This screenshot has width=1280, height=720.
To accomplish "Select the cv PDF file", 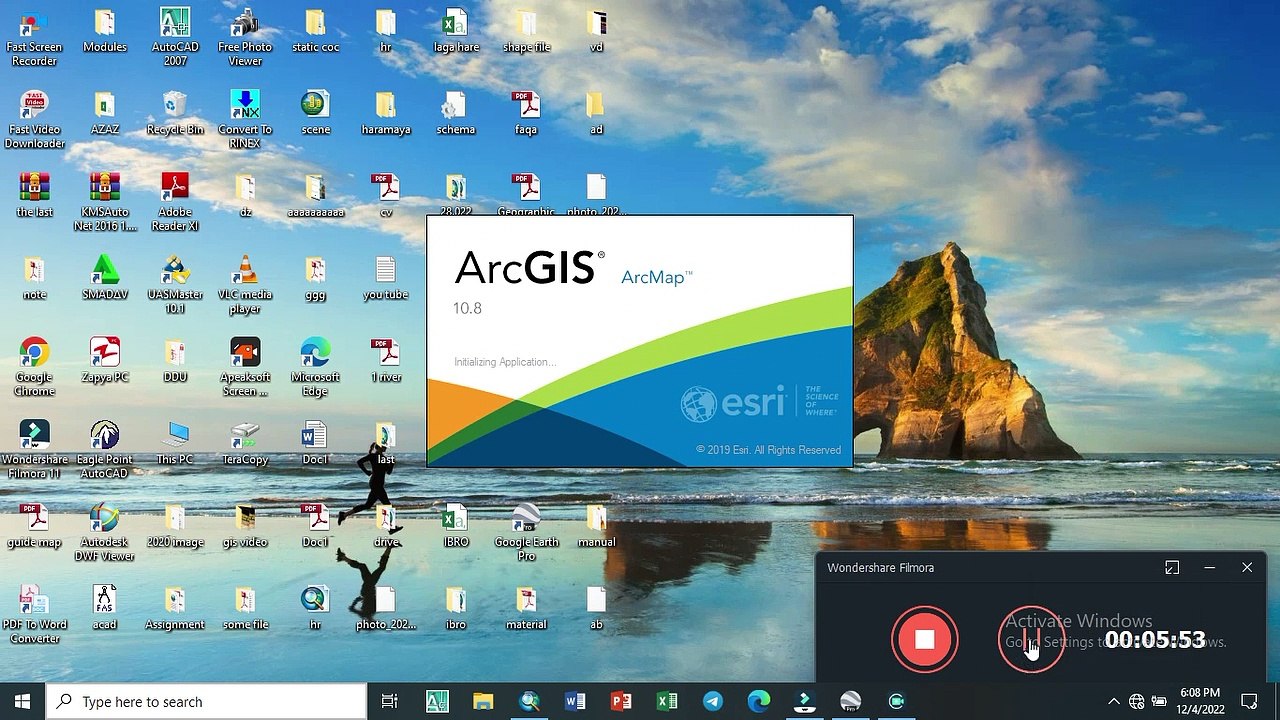I will coord(386,196).
